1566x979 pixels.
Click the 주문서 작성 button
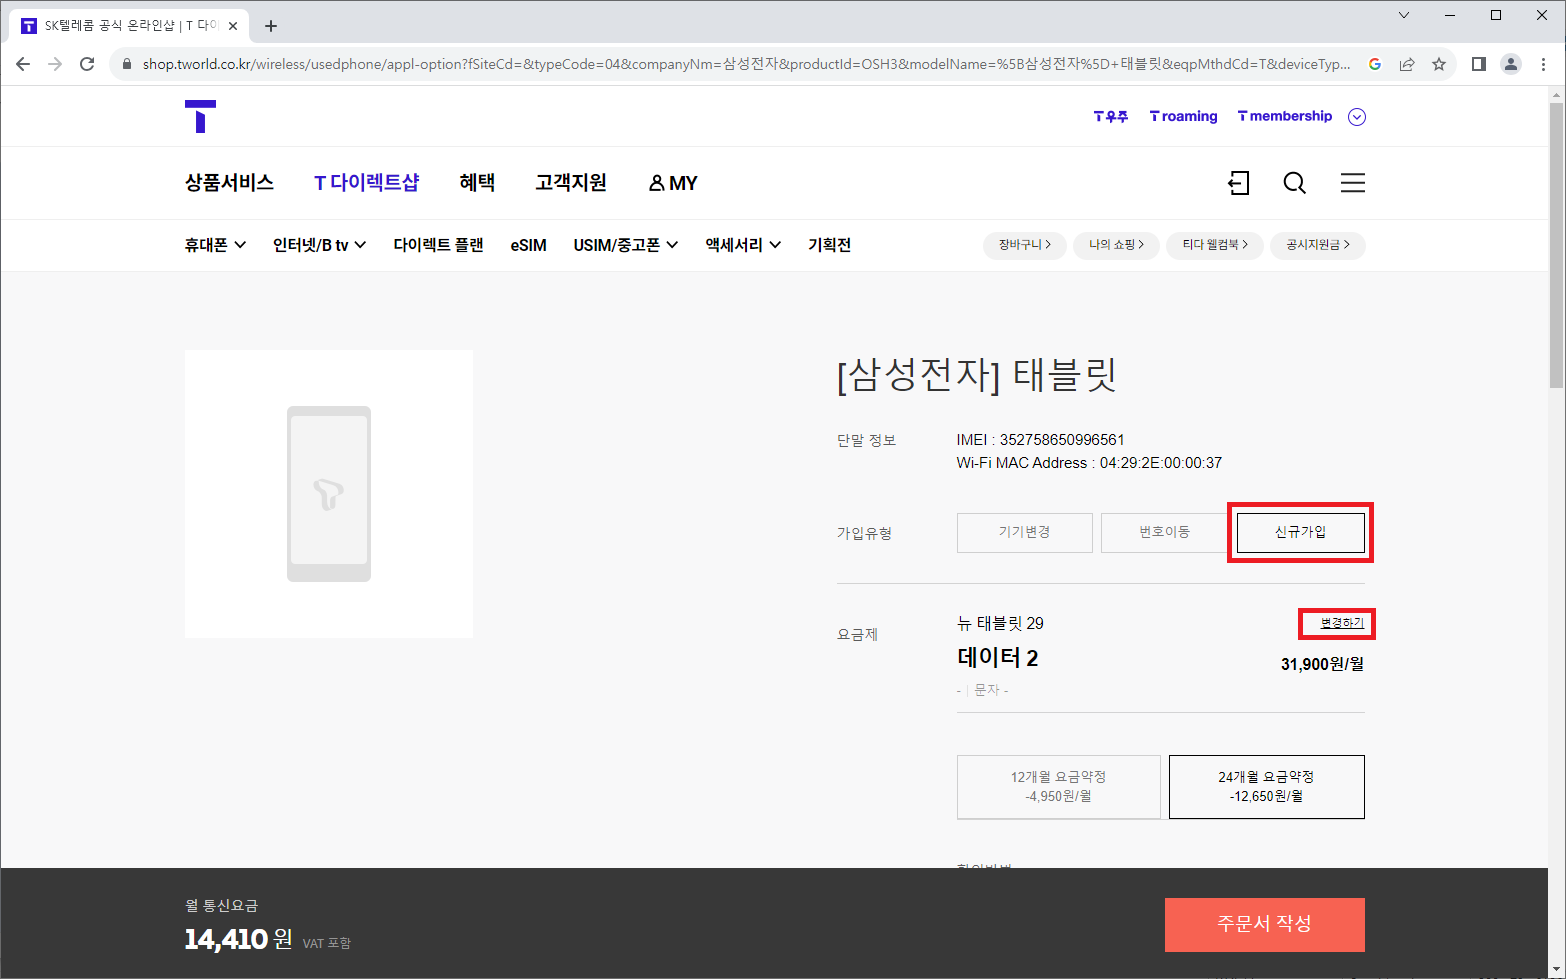pos(1265,924)
